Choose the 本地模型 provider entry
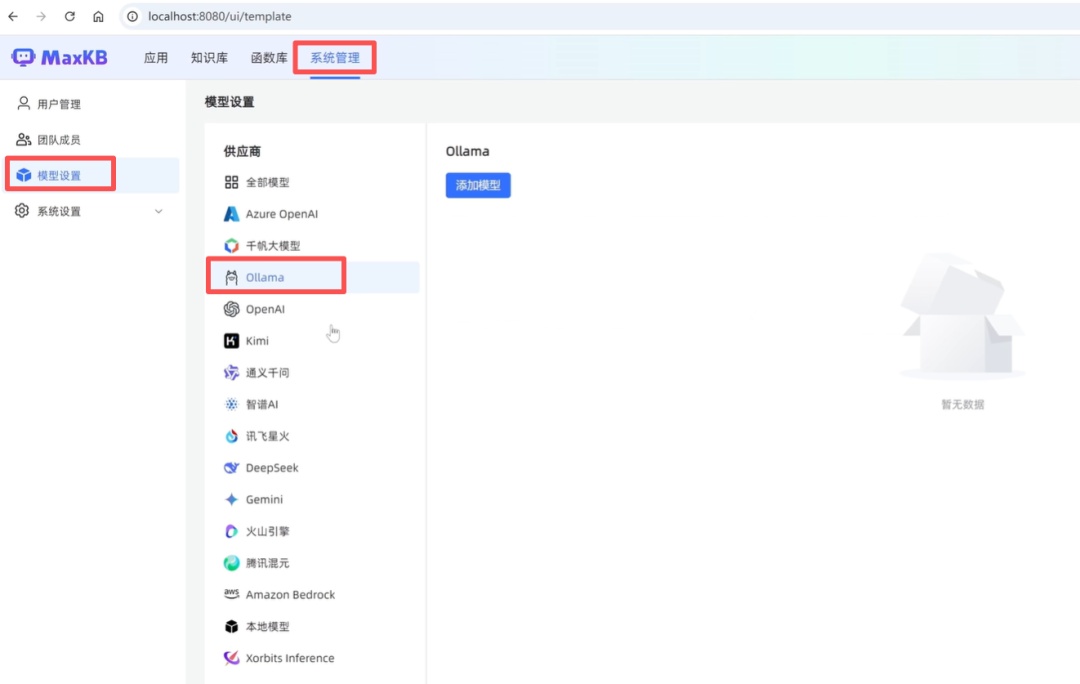This screenshot has height=684, width=1080. point(267,627)
